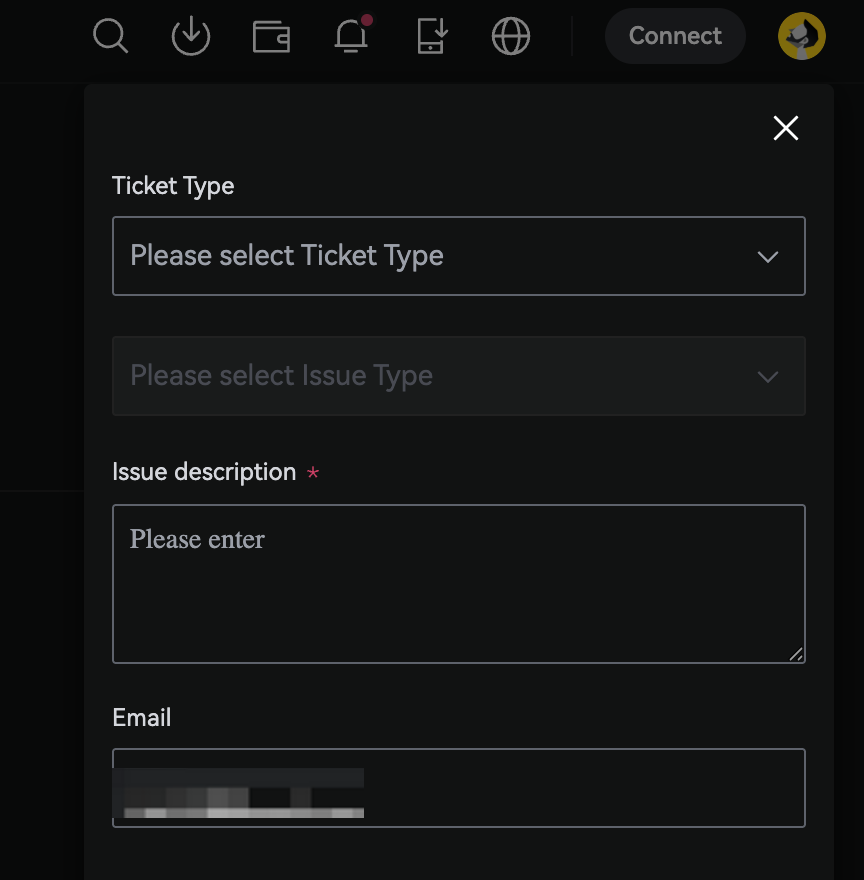The width and height of the screenshot is (864, 880).
Task: Click the red dot on the bell
Action: pos(367,20)
